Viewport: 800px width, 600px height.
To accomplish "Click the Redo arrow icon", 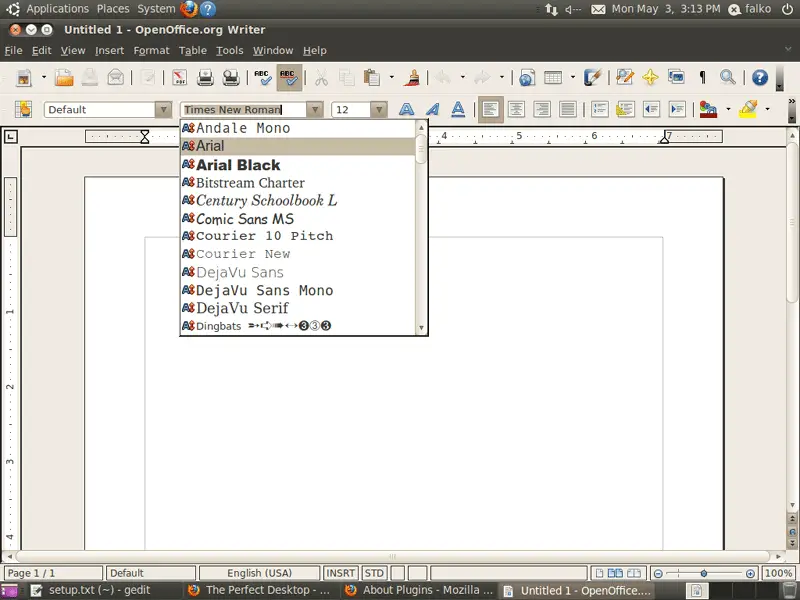I will tap(482, 78).
